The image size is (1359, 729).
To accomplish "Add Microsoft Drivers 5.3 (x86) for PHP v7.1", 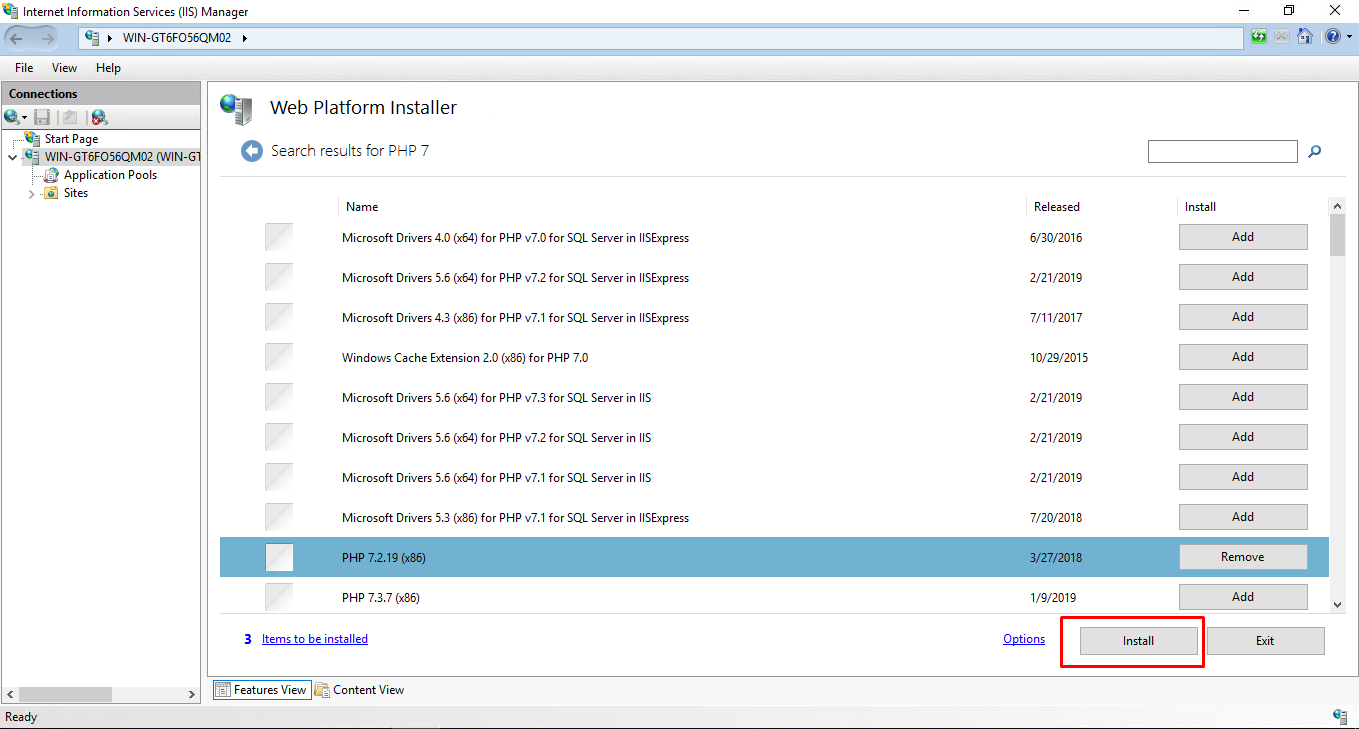I will 1243,517.
